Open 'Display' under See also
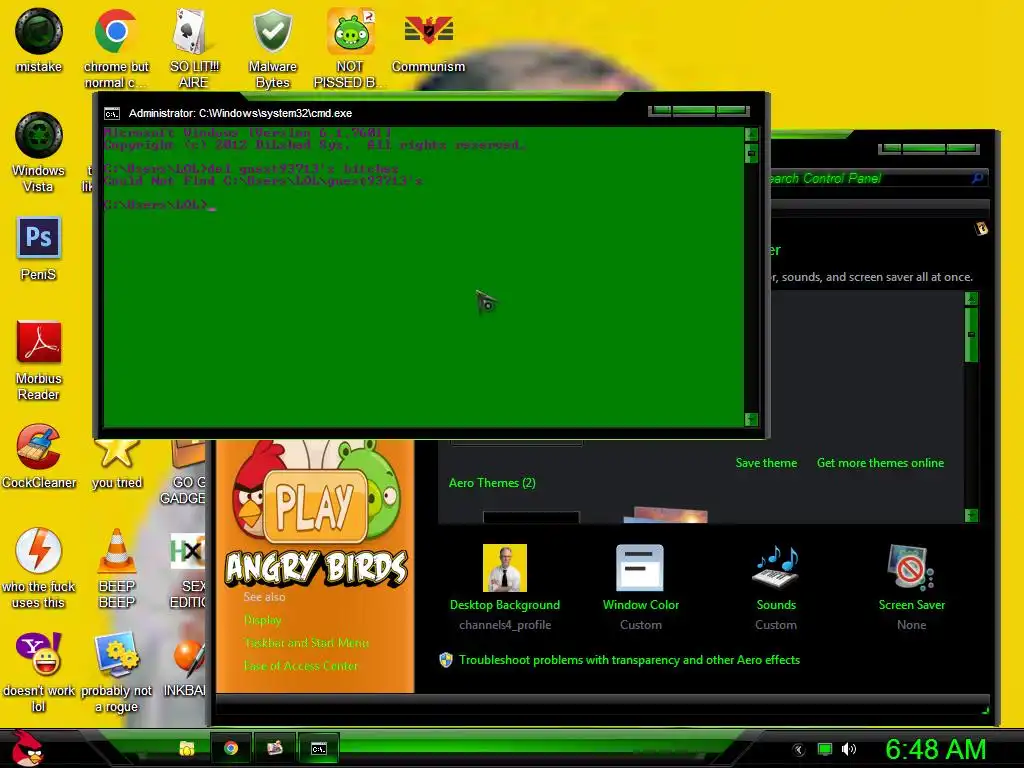Screen dimensions: 1024x768 (262, 620)
